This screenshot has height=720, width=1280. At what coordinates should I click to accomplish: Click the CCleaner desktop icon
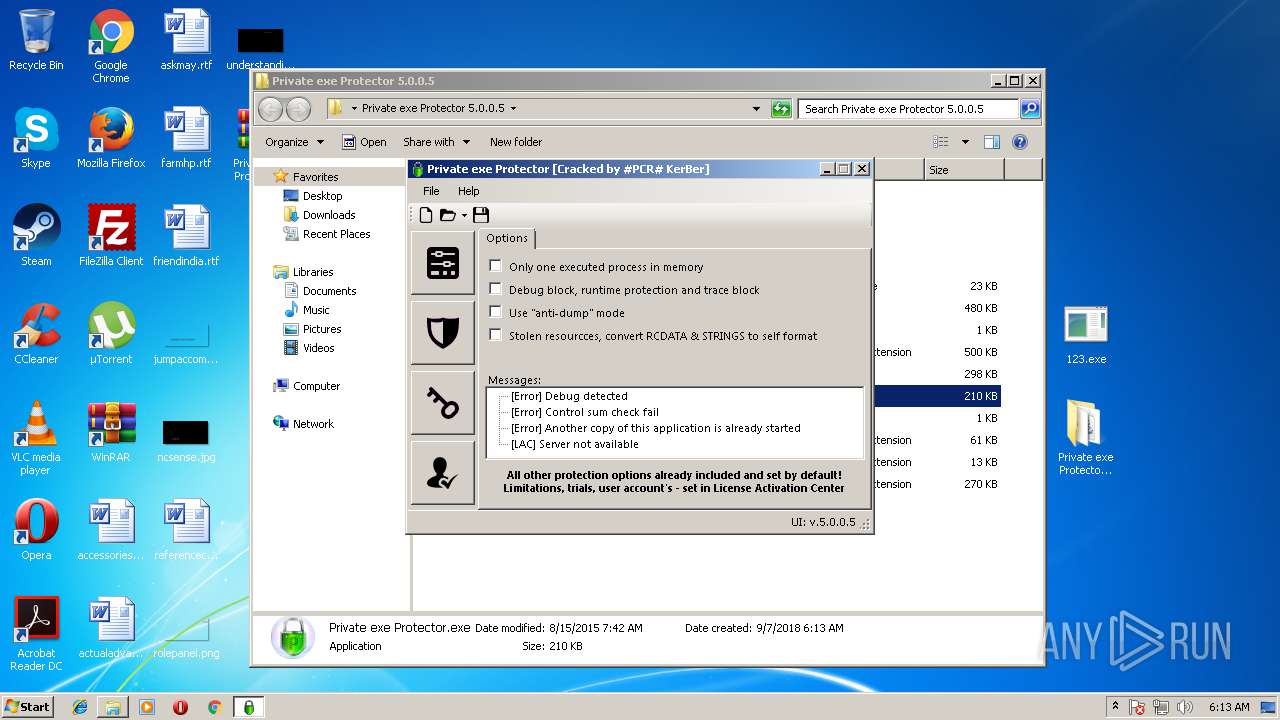coord(36,334)
